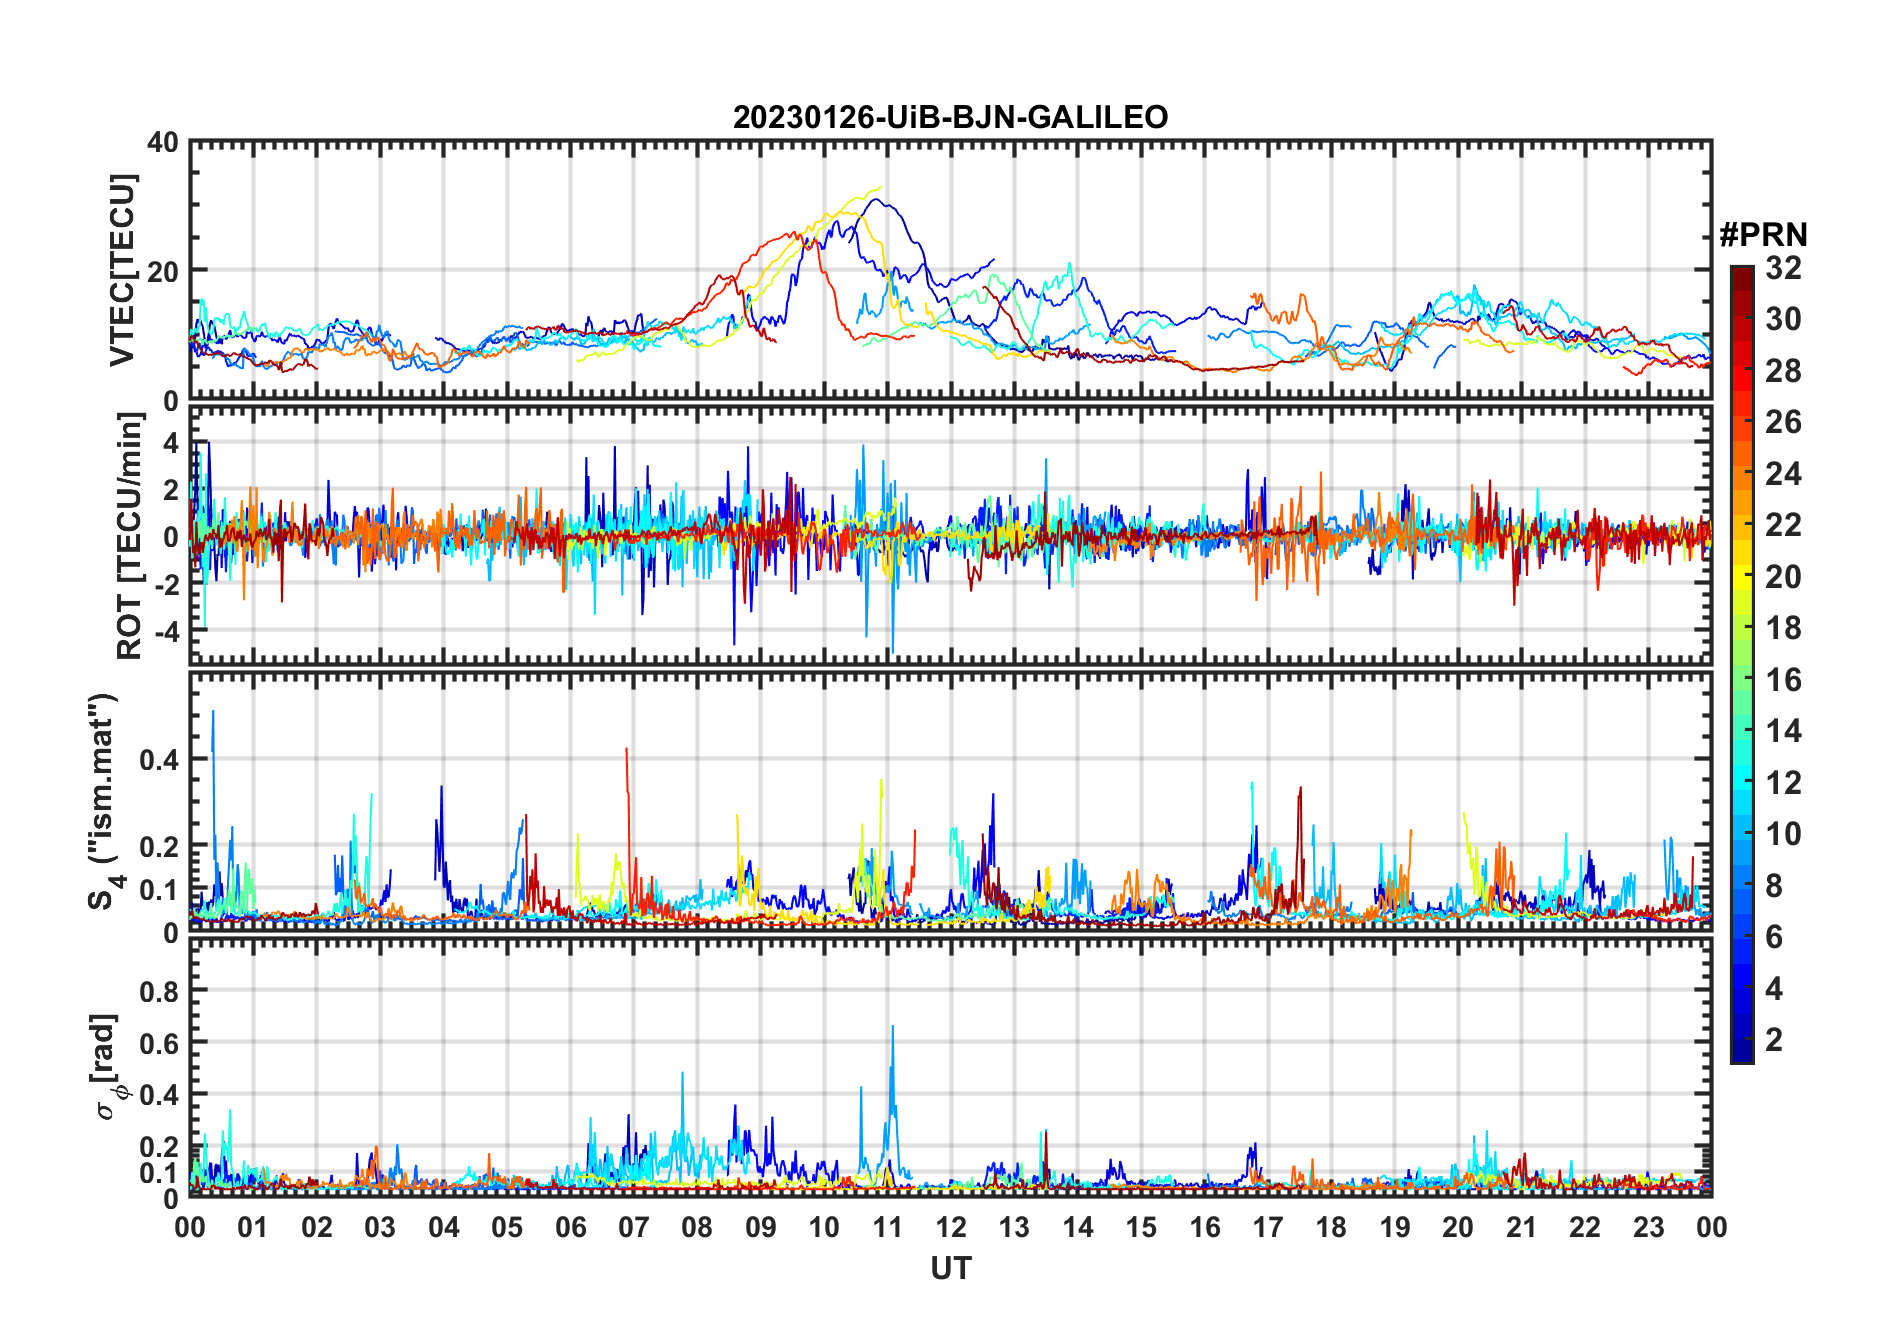Click colorbar tick label 28
Image resolution: width=1902 pixels, height=1330 pixels.
click(x=1783, y=371)
